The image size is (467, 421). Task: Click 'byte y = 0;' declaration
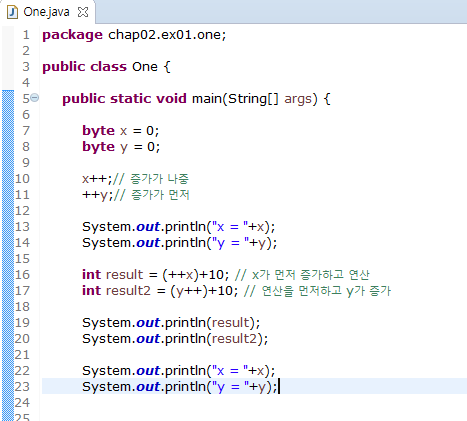coord(121,147)
